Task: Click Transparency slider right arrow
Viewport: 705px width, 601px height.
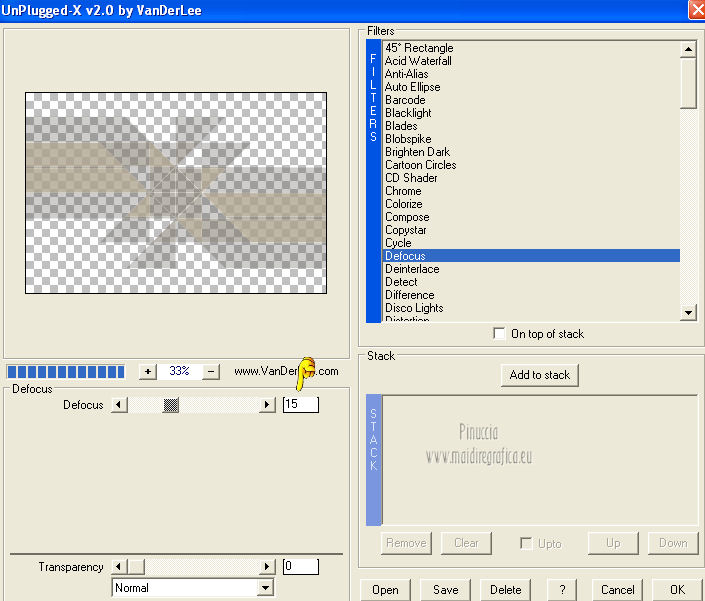Action: (267, 566)
